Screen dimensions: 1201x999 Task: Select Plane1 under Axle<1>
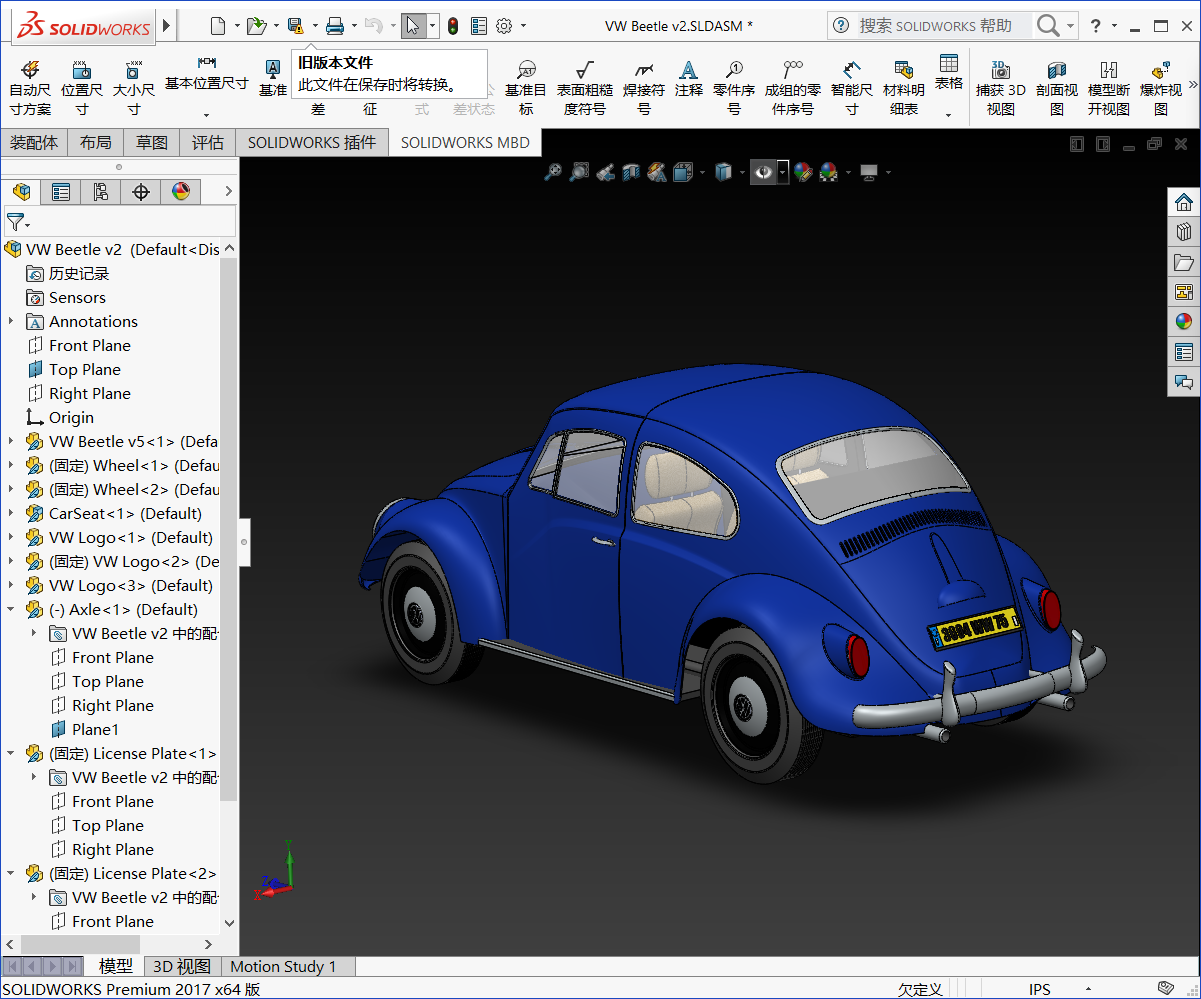(95, 729)
